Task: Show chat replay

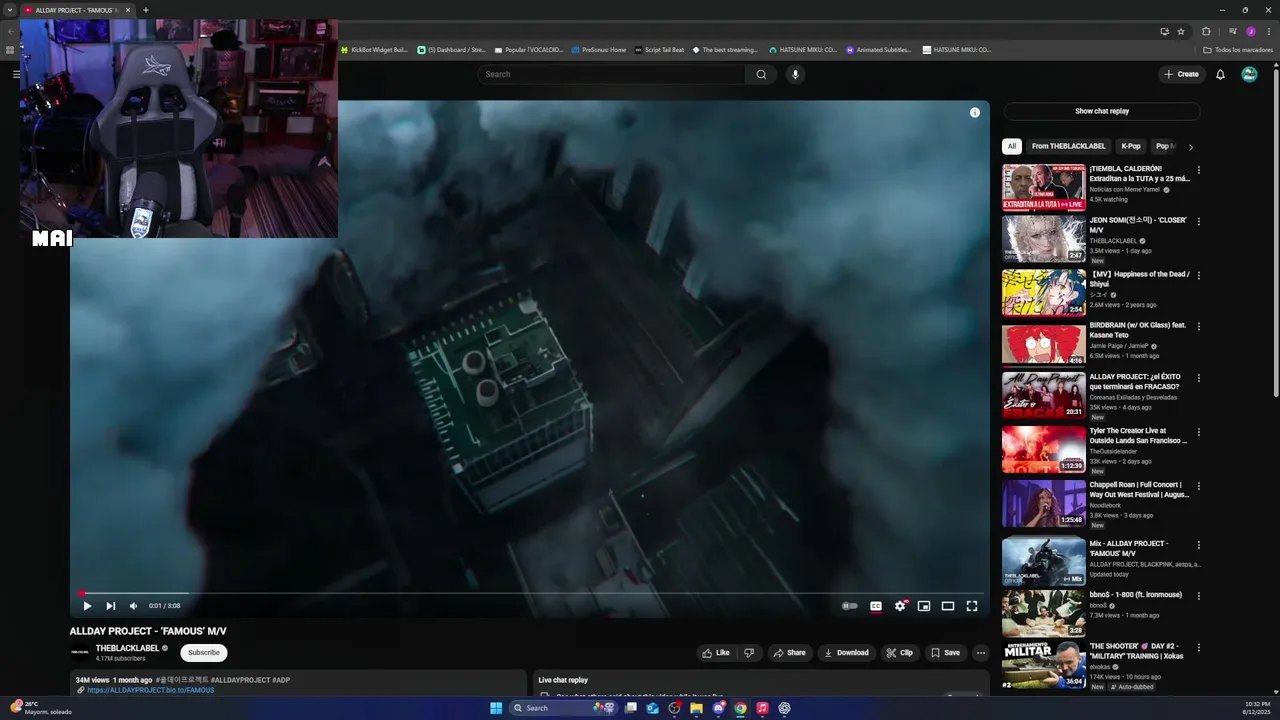Action: (x=1102, y=111)
